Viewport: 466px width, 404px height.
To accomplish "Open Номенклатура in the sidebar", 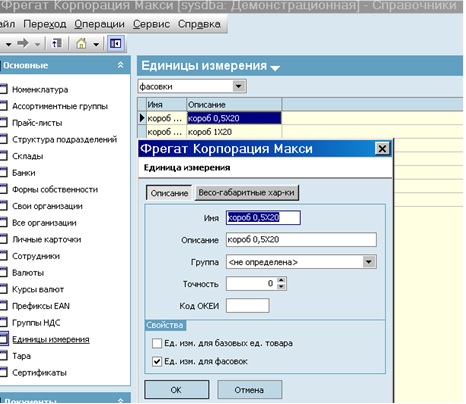I will click(x=40, y=90).
